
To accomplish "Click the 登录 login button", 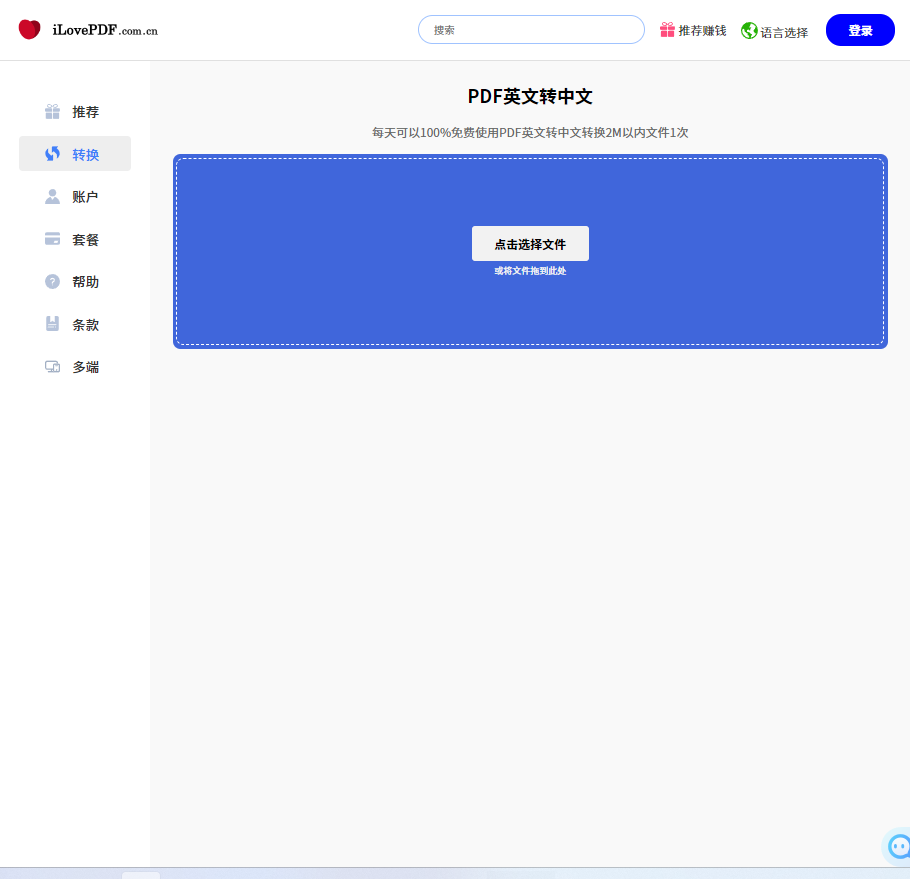I will pyautogui.click(x=860, y=30).
